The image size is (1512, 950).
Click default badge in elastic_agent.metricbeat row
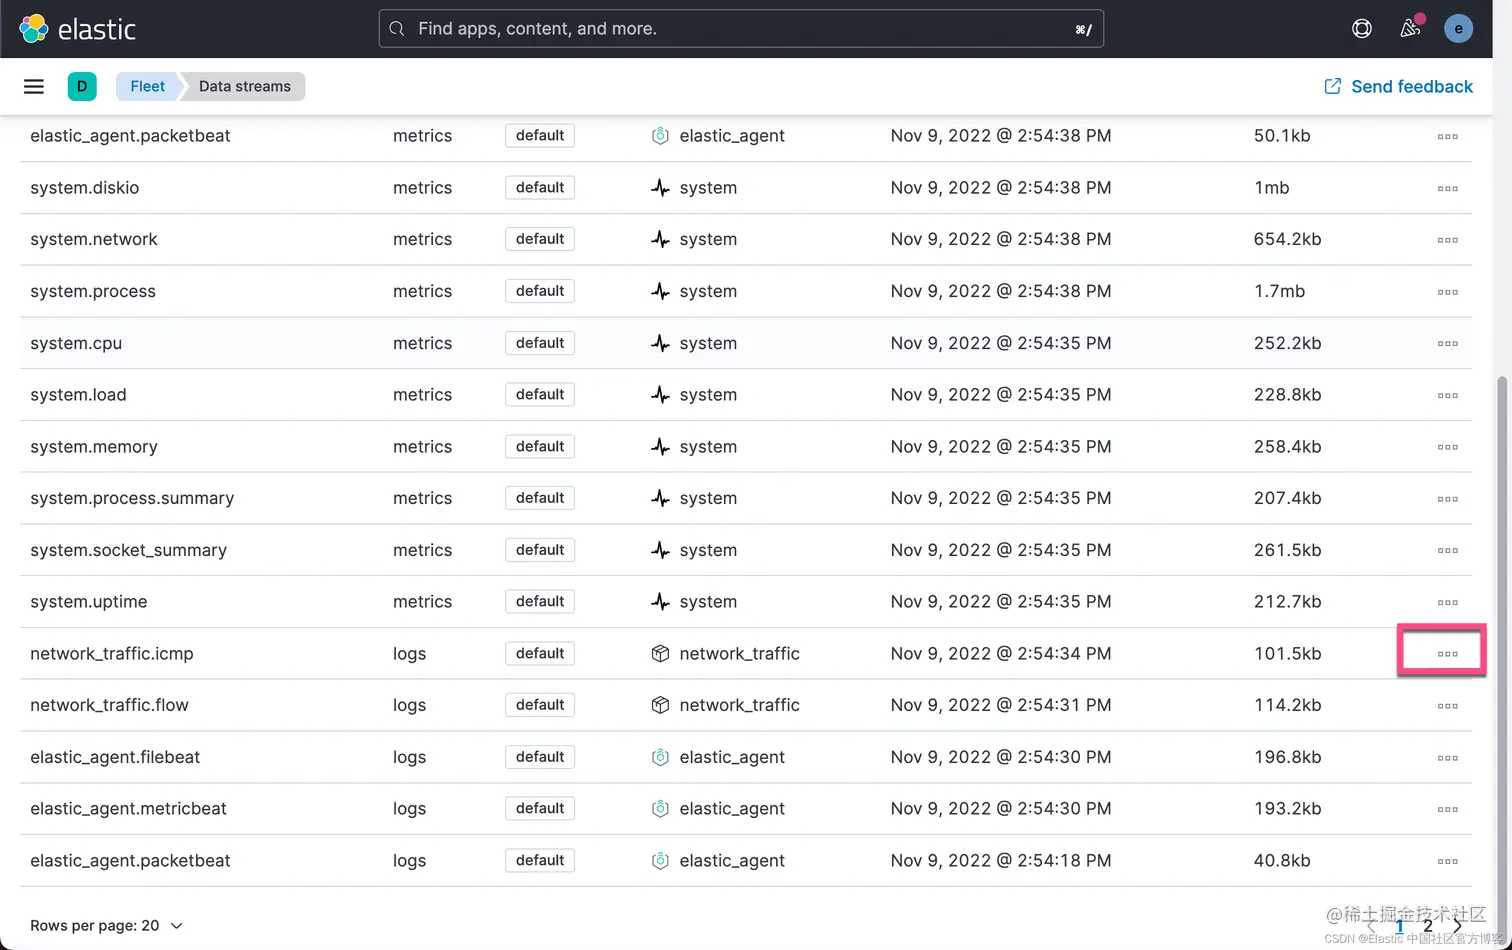[x=540, y=808]
